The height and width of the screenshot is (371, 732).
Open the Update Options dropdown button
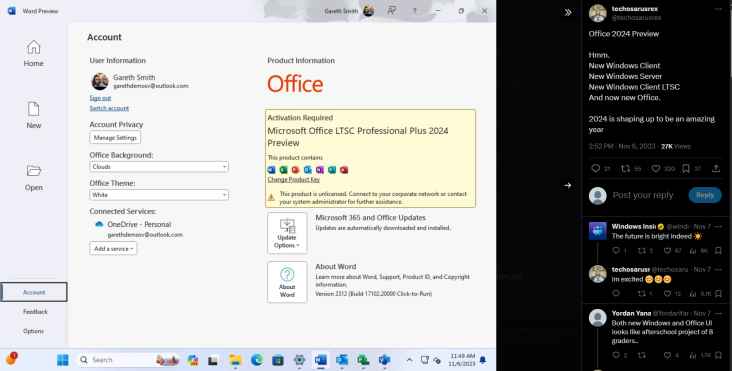click(x=287, y=233)
